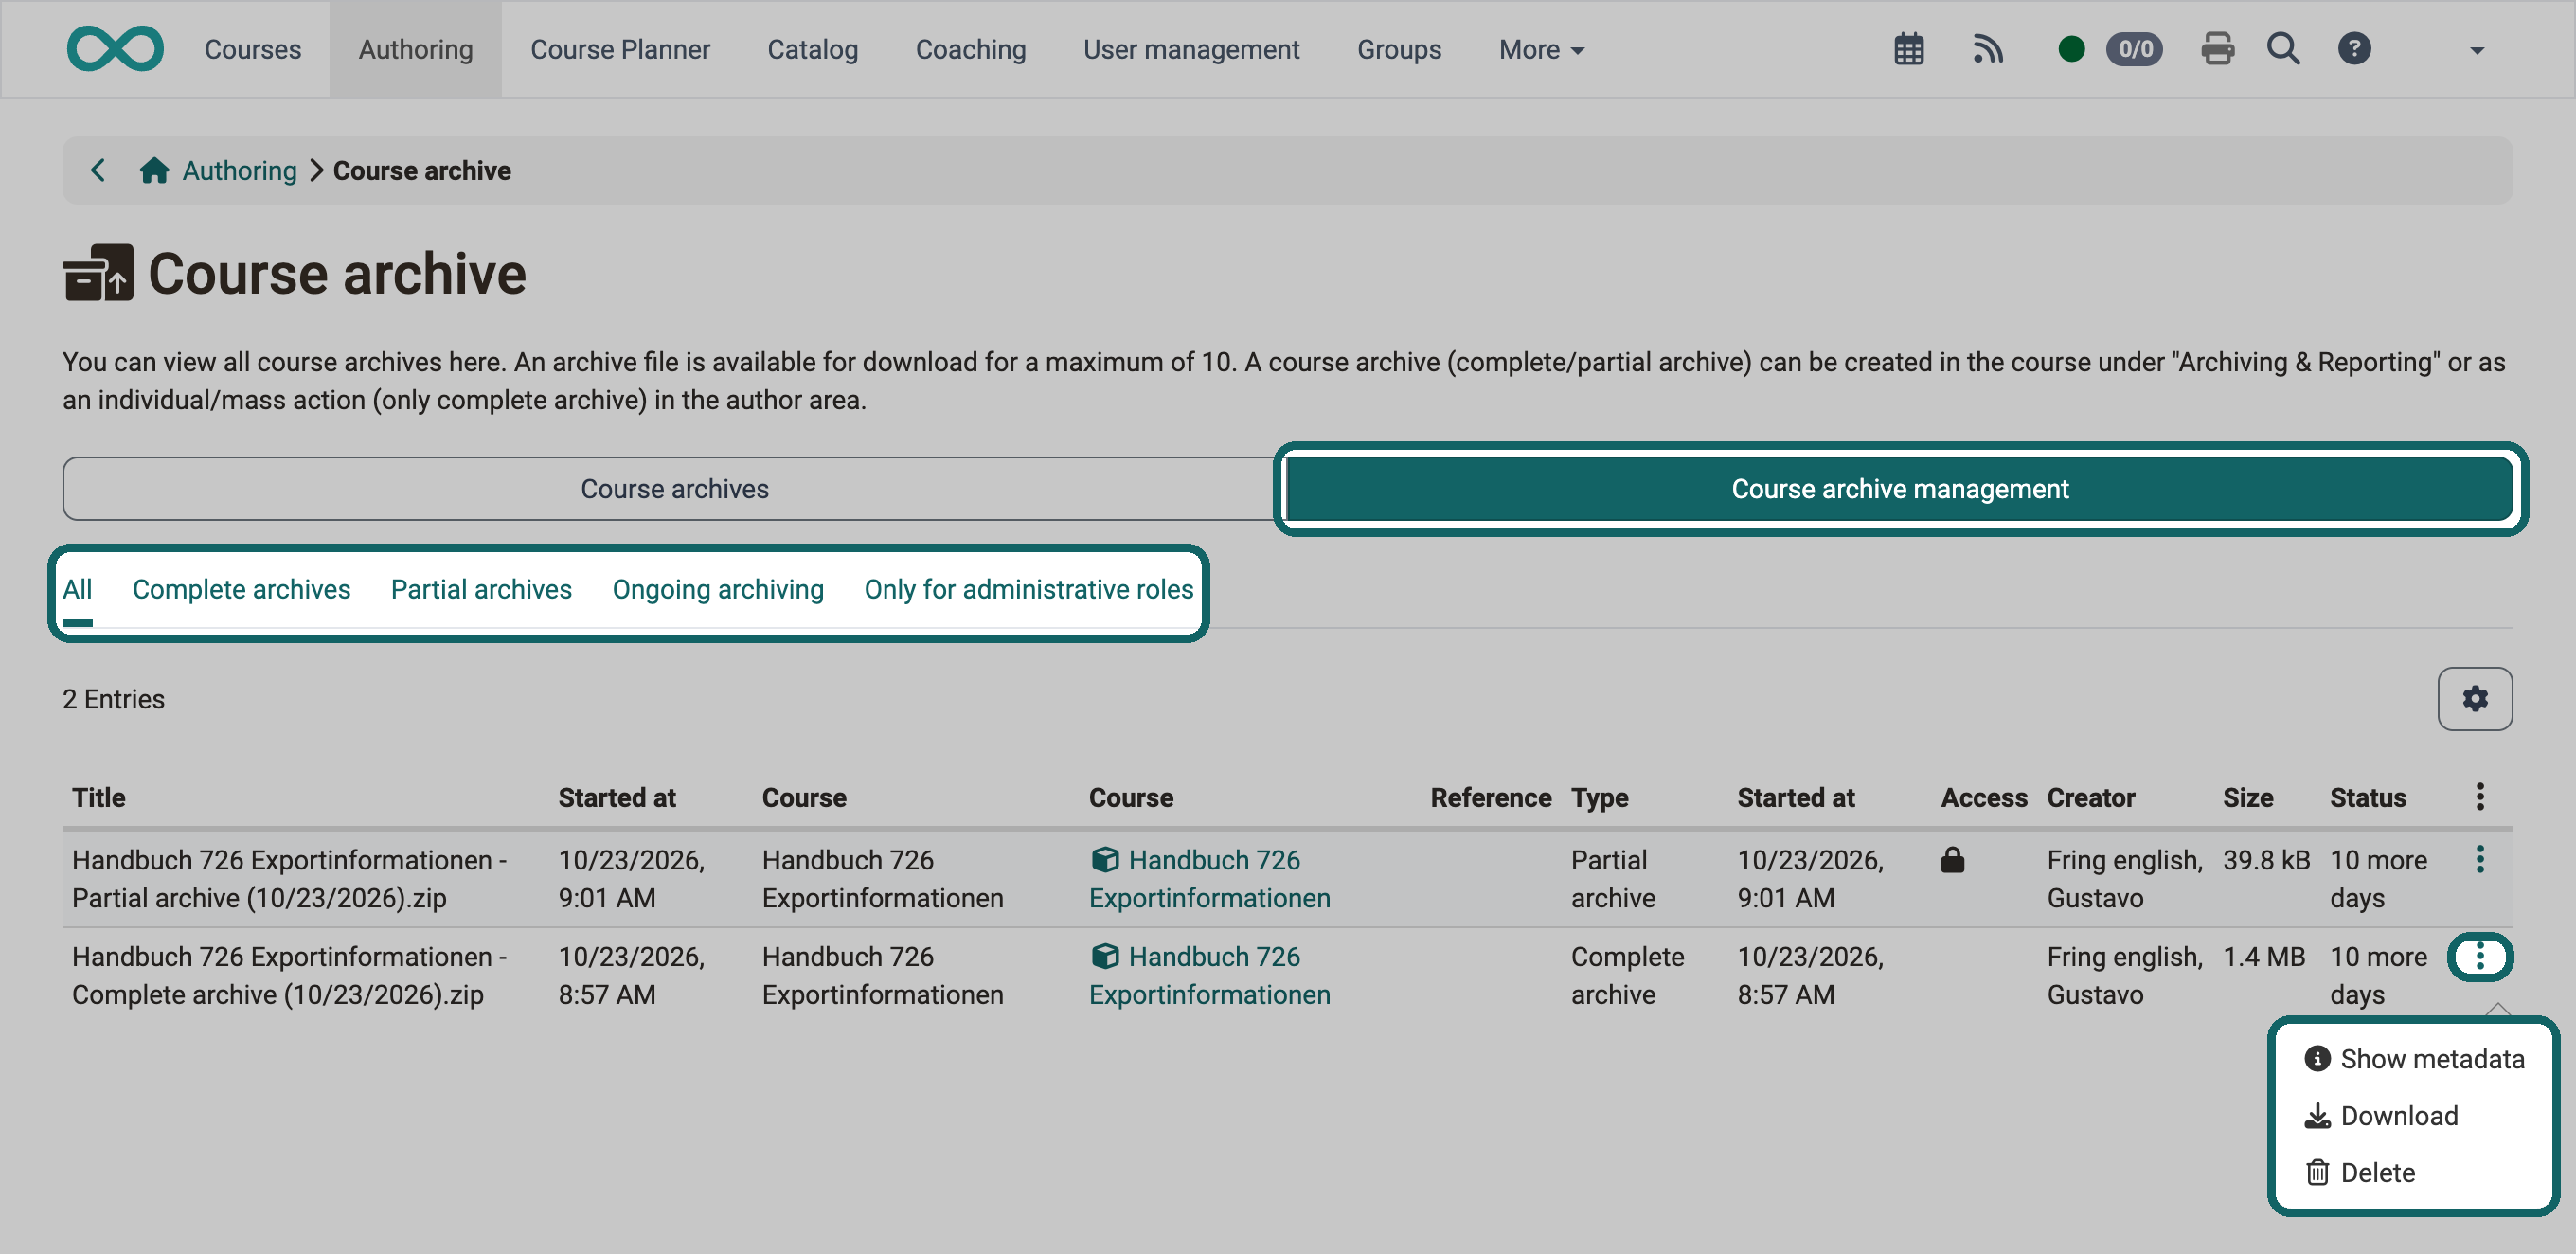Switch to the Partial archives tab
The width and height of the screenshot is (2576, 1254).
481,589
